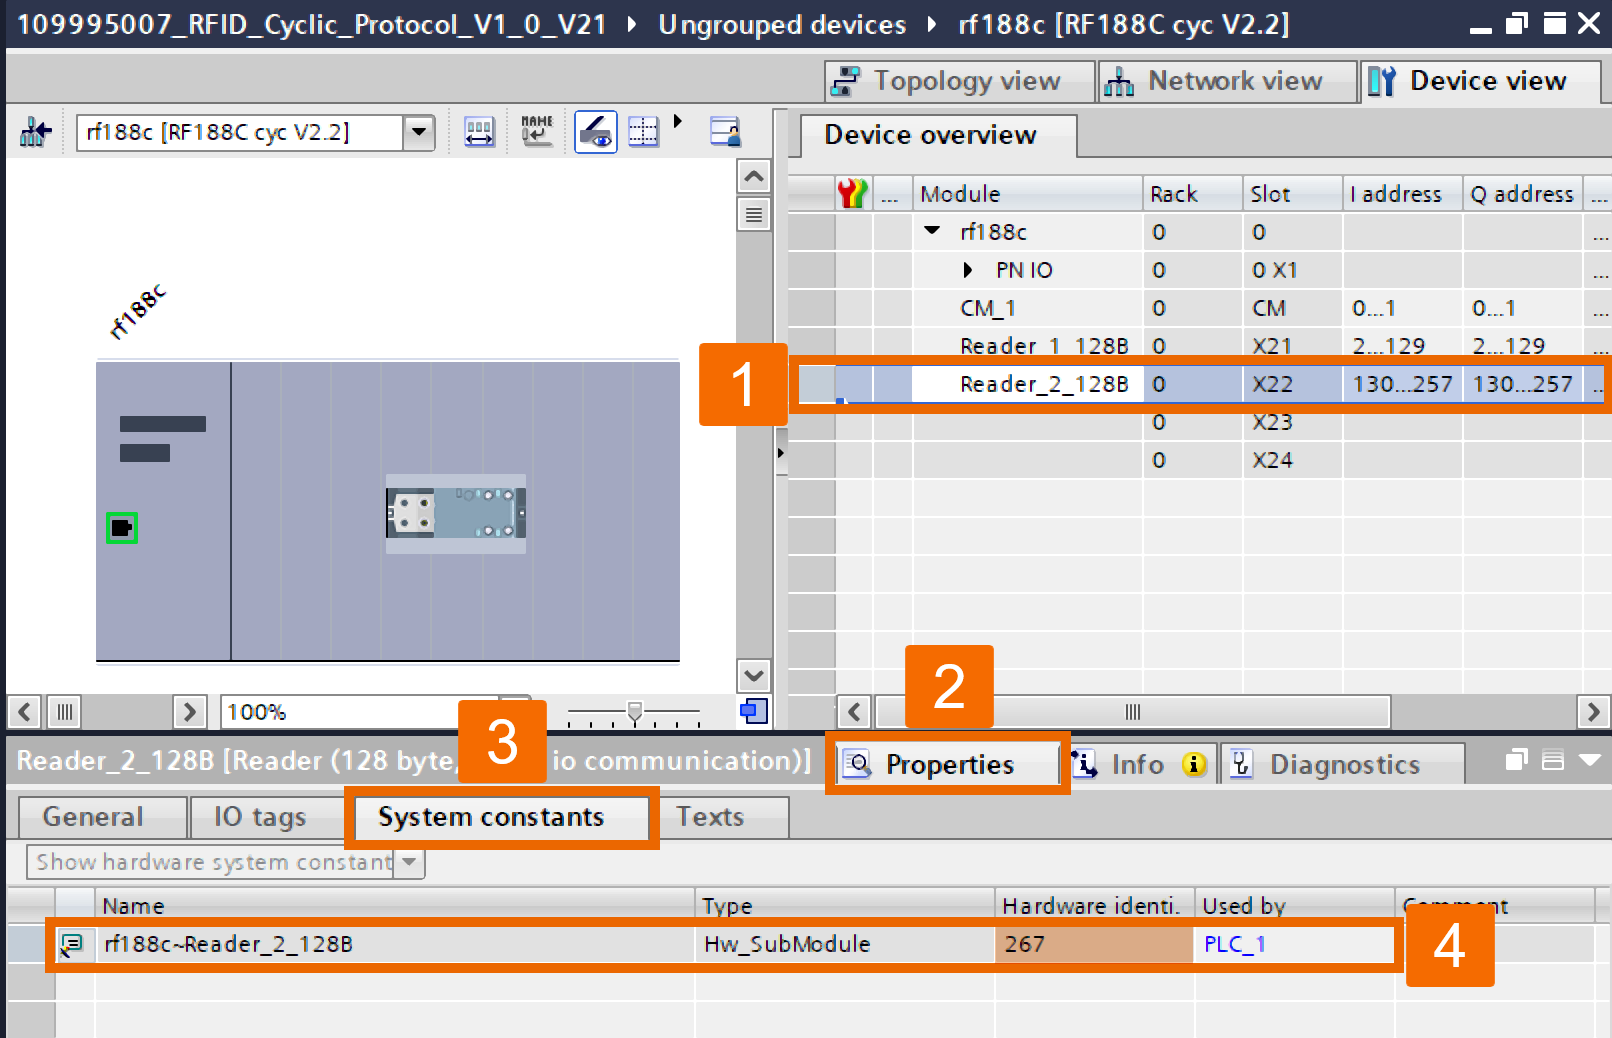The image size is (1612, 1038).
Task: Expand the PN IO row
Action: point(967,270)
